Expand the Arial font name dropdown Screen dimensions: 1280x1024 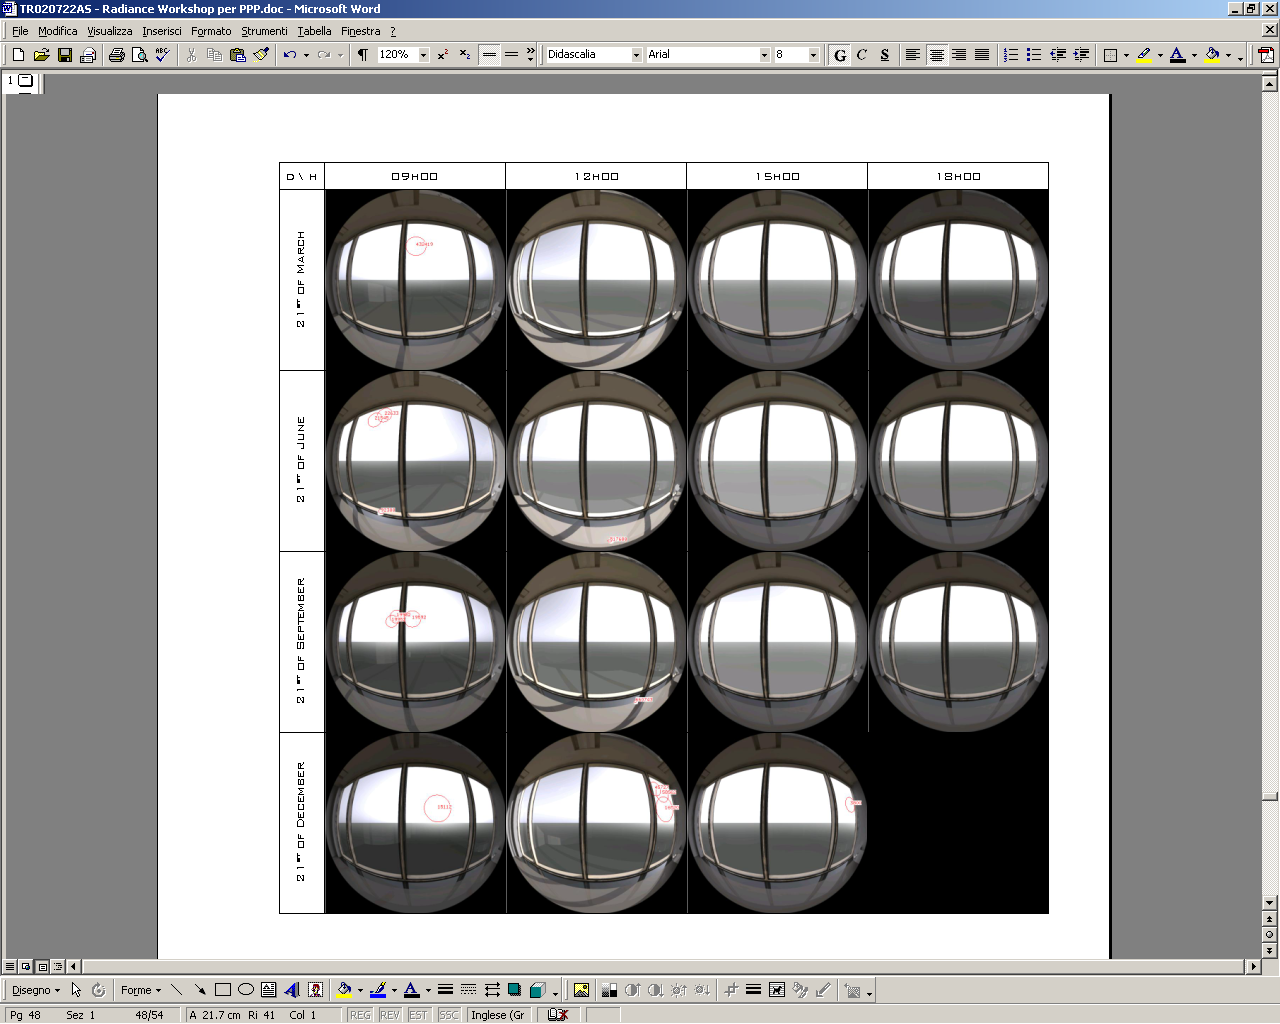point(764,55)
